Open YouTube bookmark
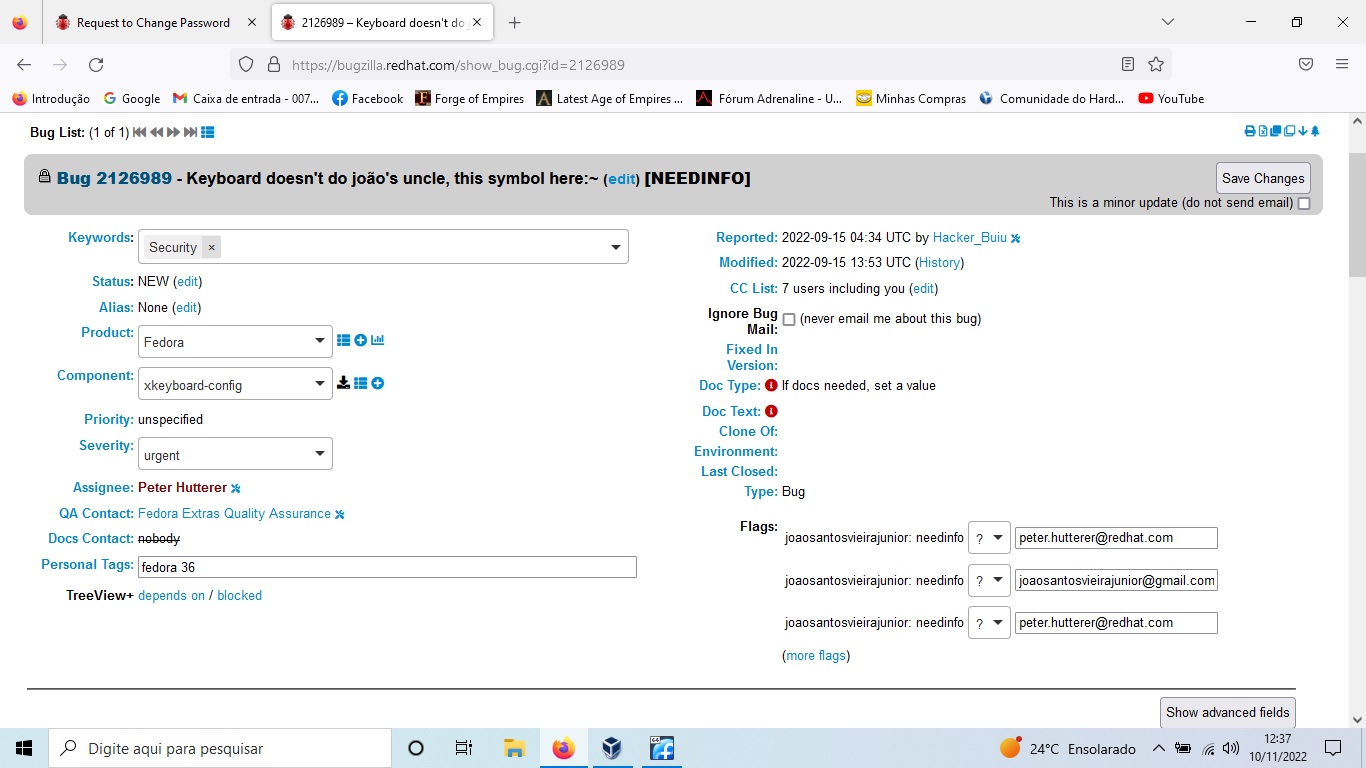Viewport: 1366px width, 768px height. pyautogui.click(x=1171, y=98)
